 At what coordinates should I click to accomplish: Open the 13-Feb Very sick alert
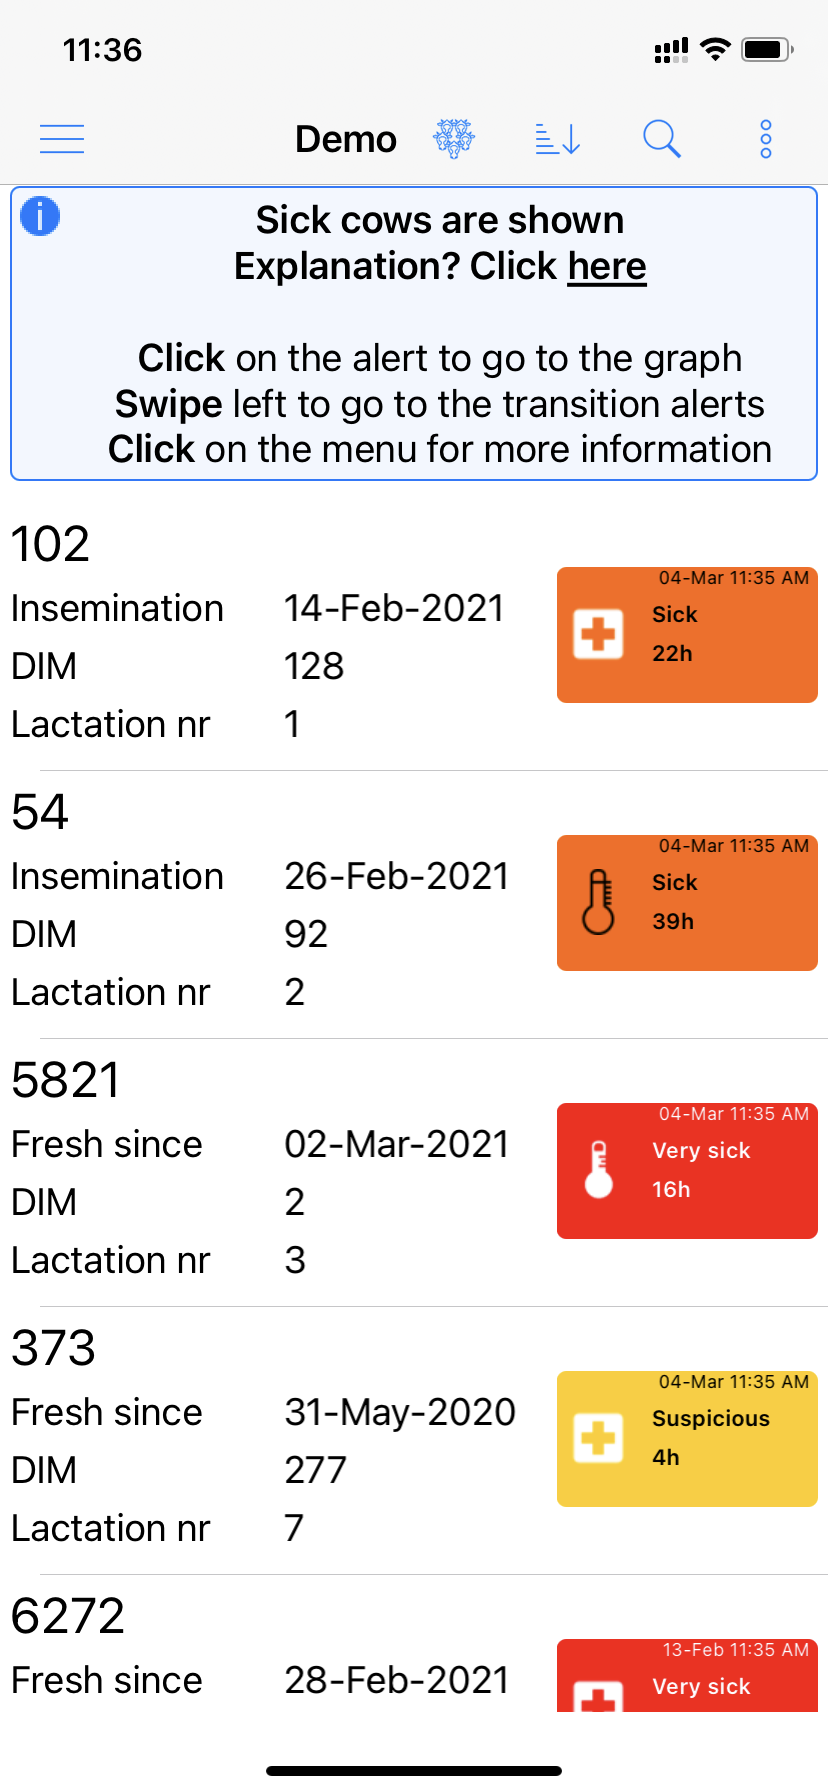687,1675
